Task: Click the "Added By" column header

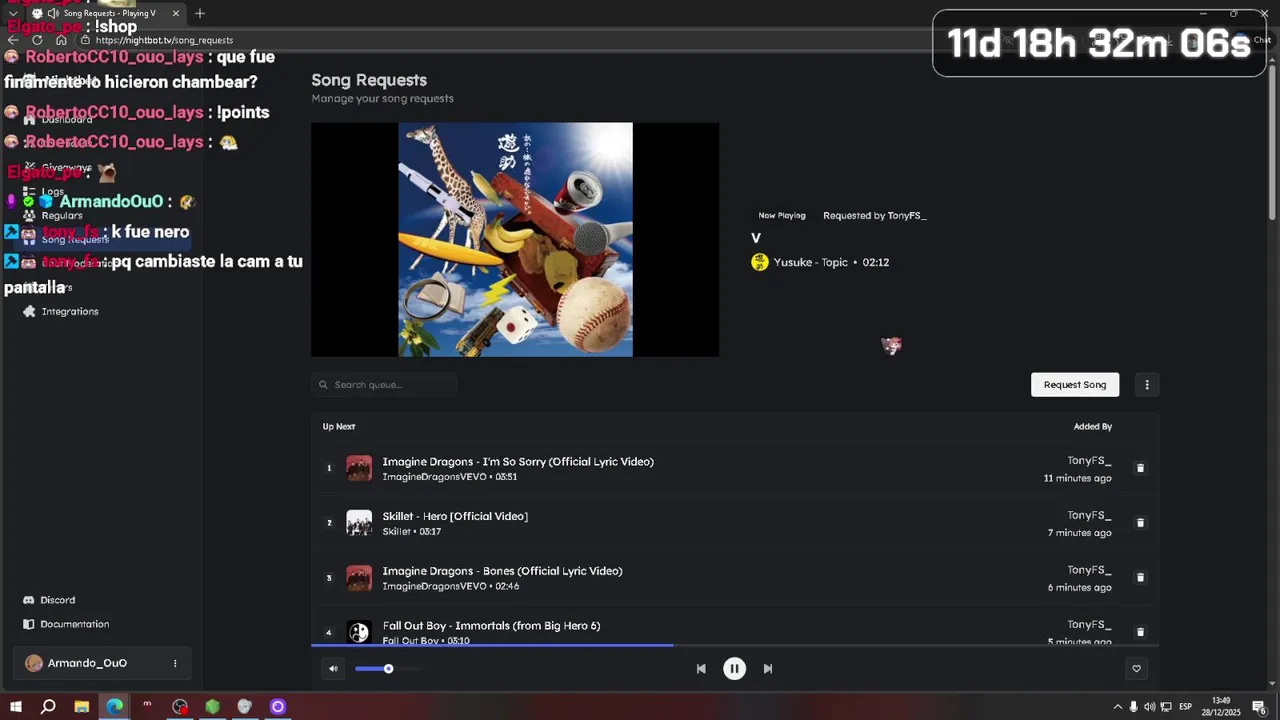Action: click(1092, 427)
